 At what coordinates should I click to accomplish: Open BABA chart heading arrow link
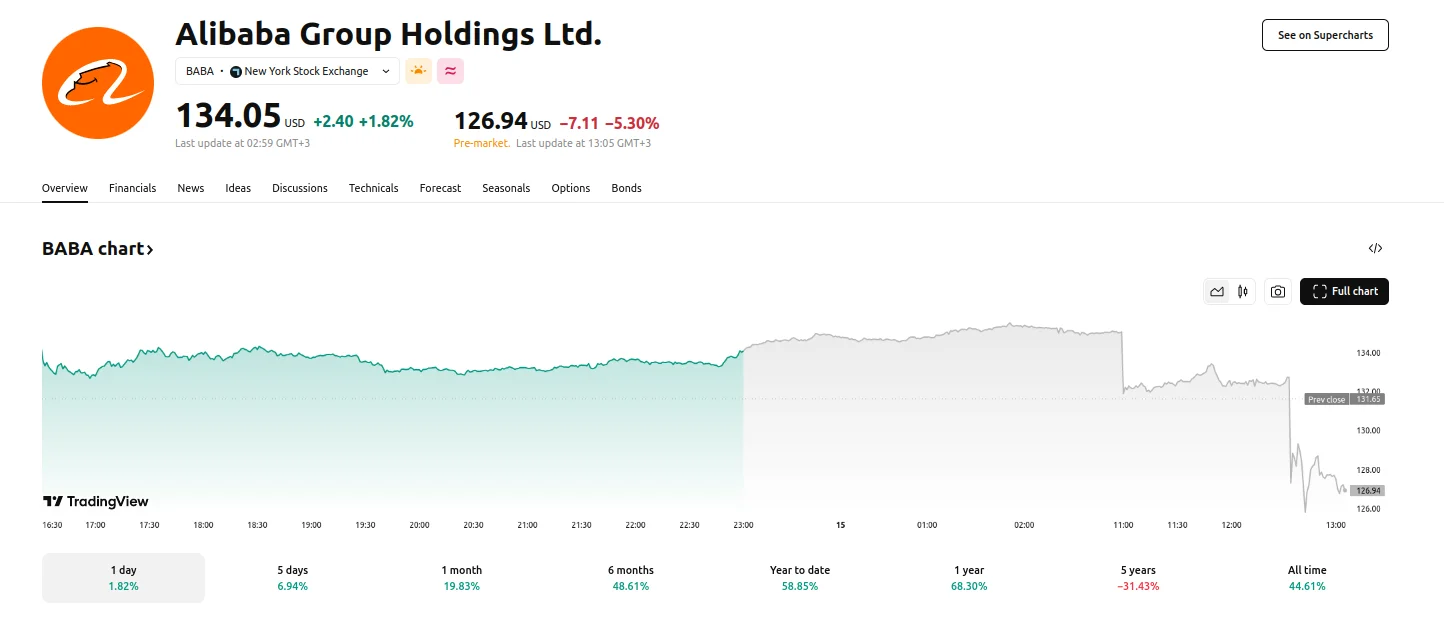point(98,249)
